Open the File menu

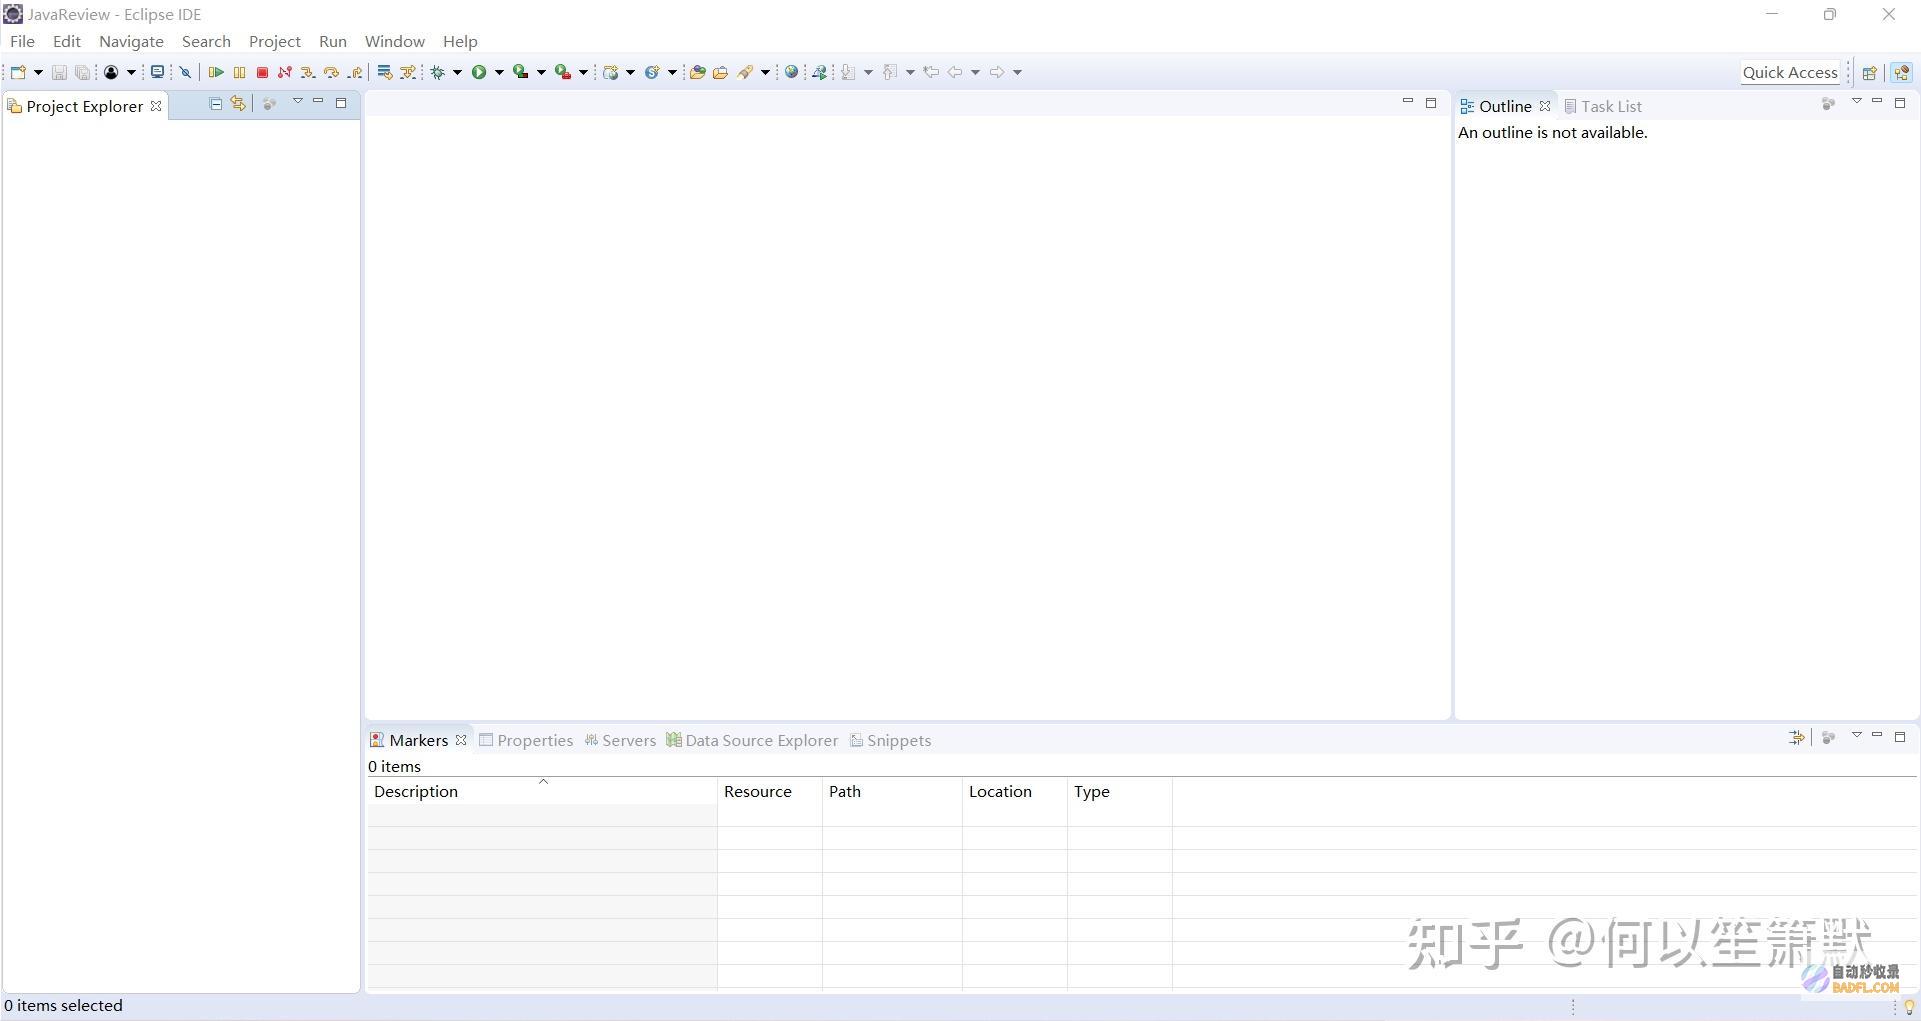tap(22, 41)
